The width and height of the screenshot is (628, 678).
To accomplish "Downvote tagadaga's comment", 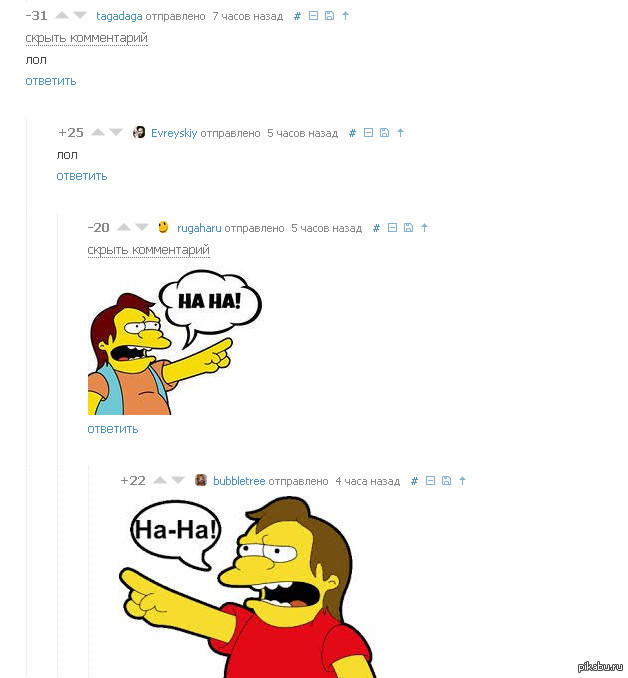I will tap(80, 16).
